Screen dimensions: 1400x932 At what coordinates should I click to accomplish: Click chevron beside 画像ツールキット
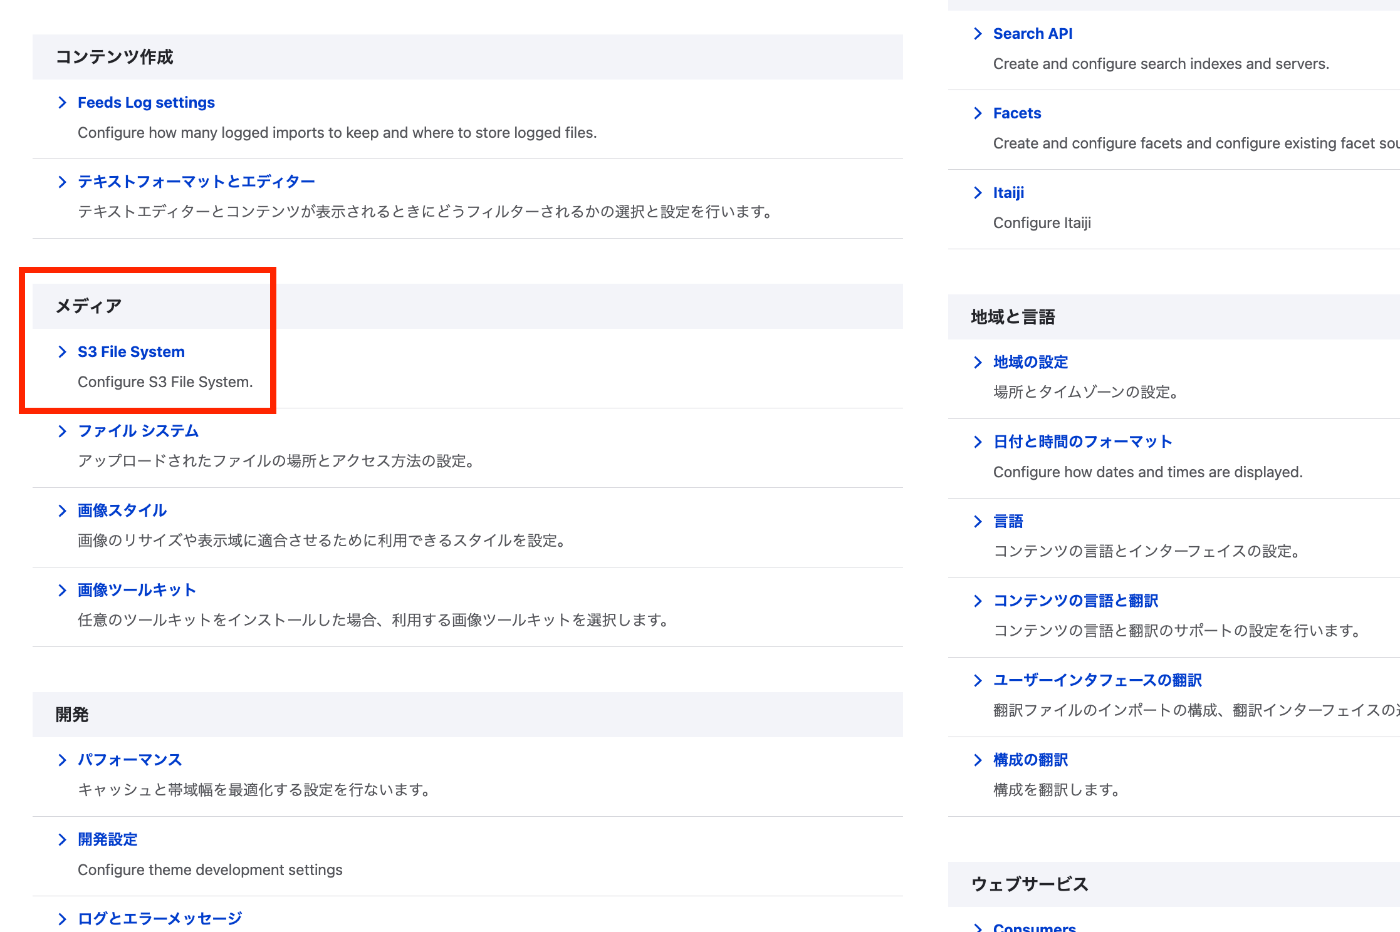[x=62, y=590]
